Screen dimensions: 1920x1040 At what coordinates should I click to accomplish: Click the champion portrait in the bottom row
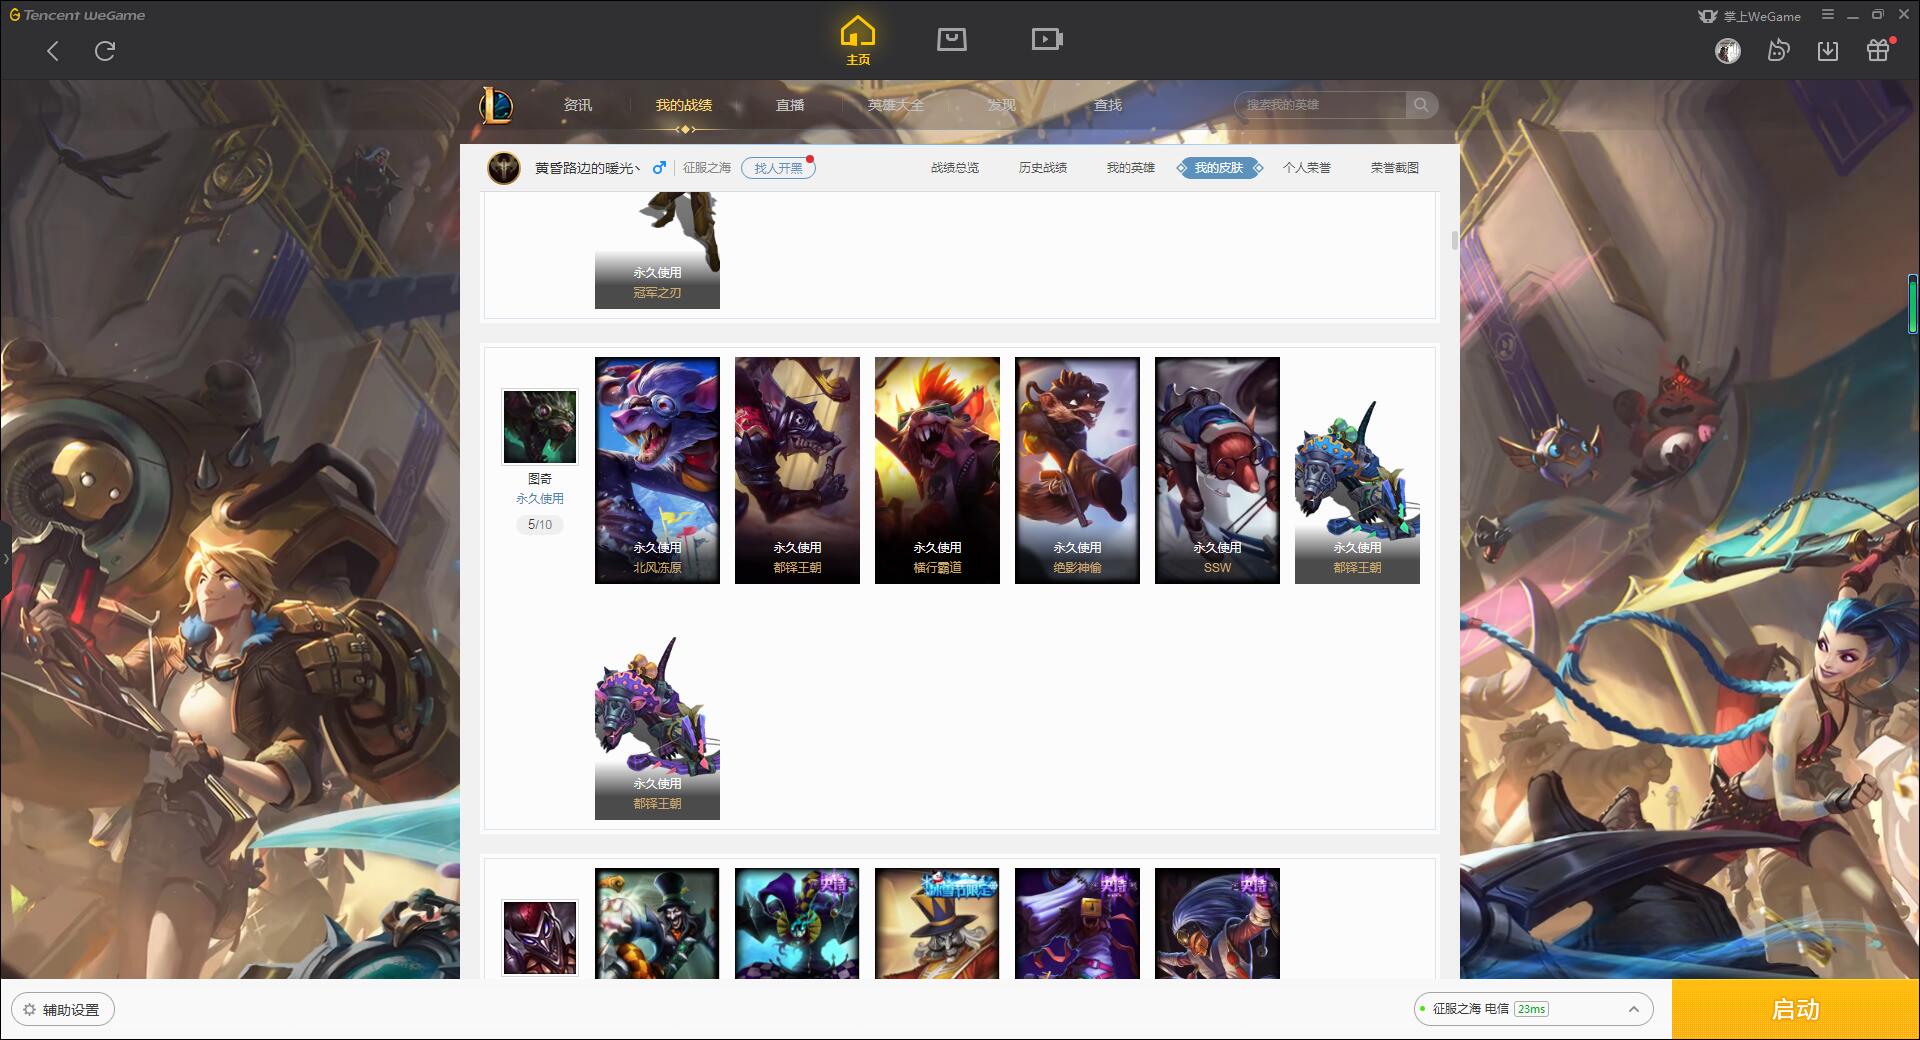coord(539,937)
